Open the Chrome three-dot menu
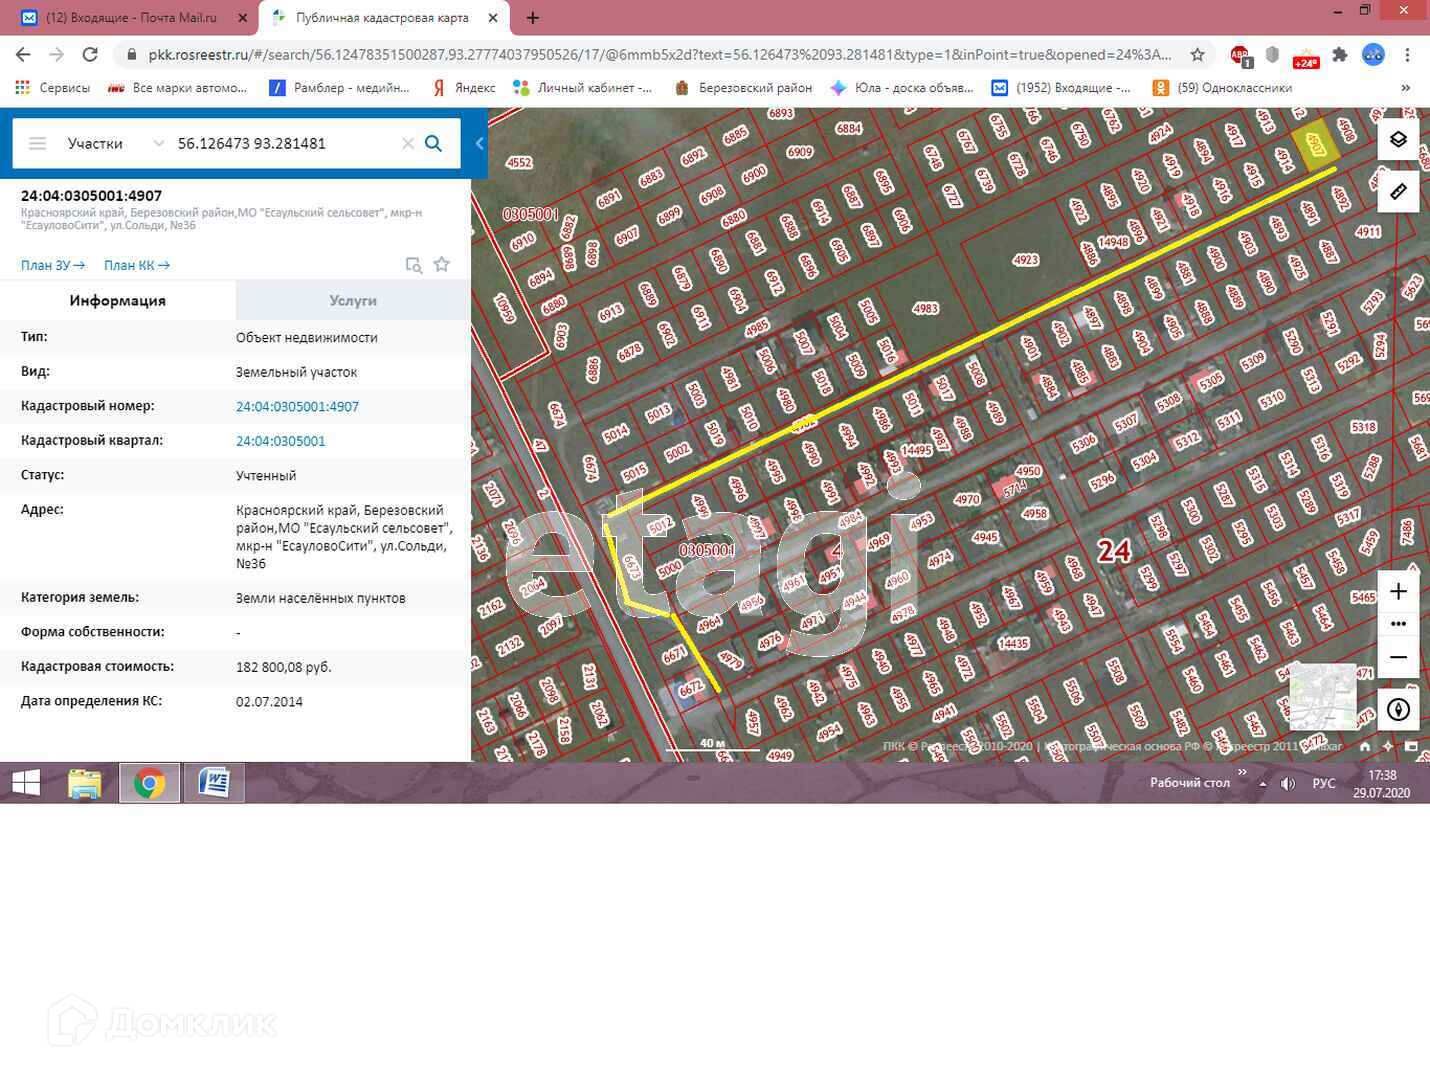1430x1080 pixels. pyautogui.click(x=1407, y=55)
